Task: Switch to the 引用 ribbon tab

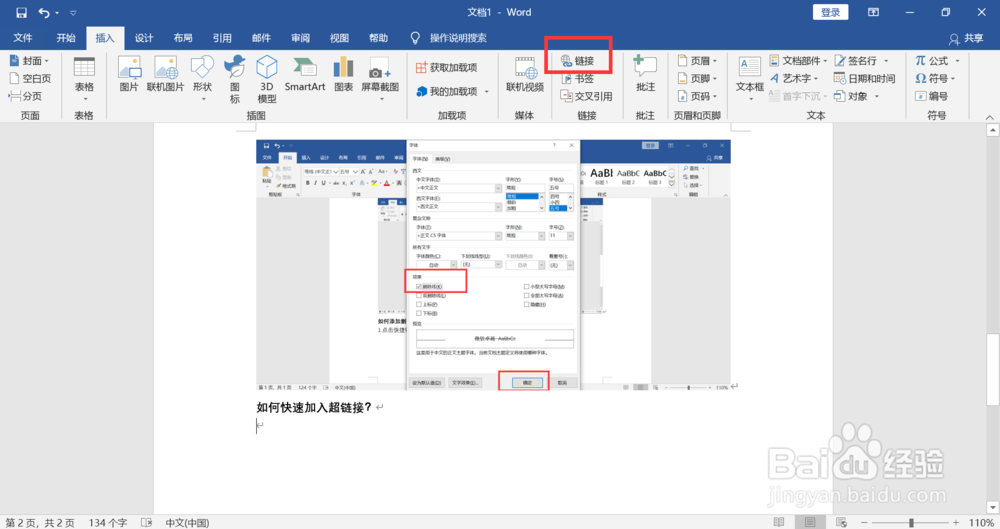Action: pyautogui.click(x=222, y=38)
